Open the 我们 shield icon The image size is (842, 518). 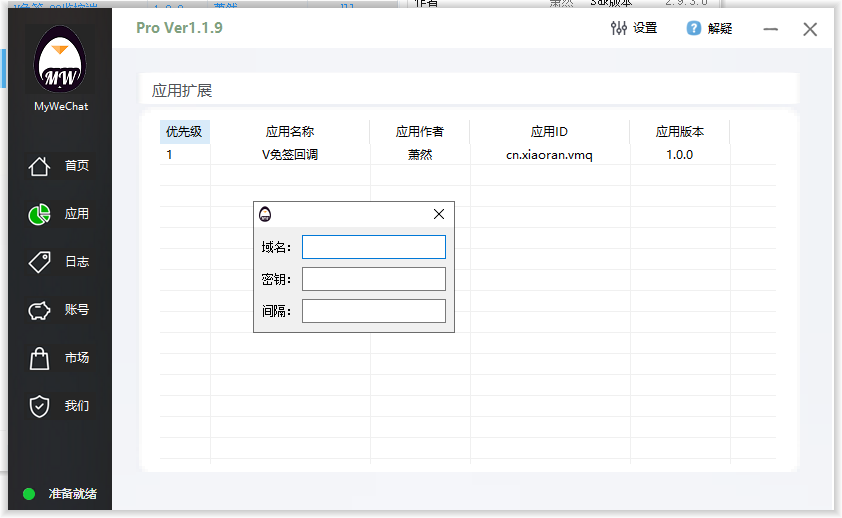point(39,406)
